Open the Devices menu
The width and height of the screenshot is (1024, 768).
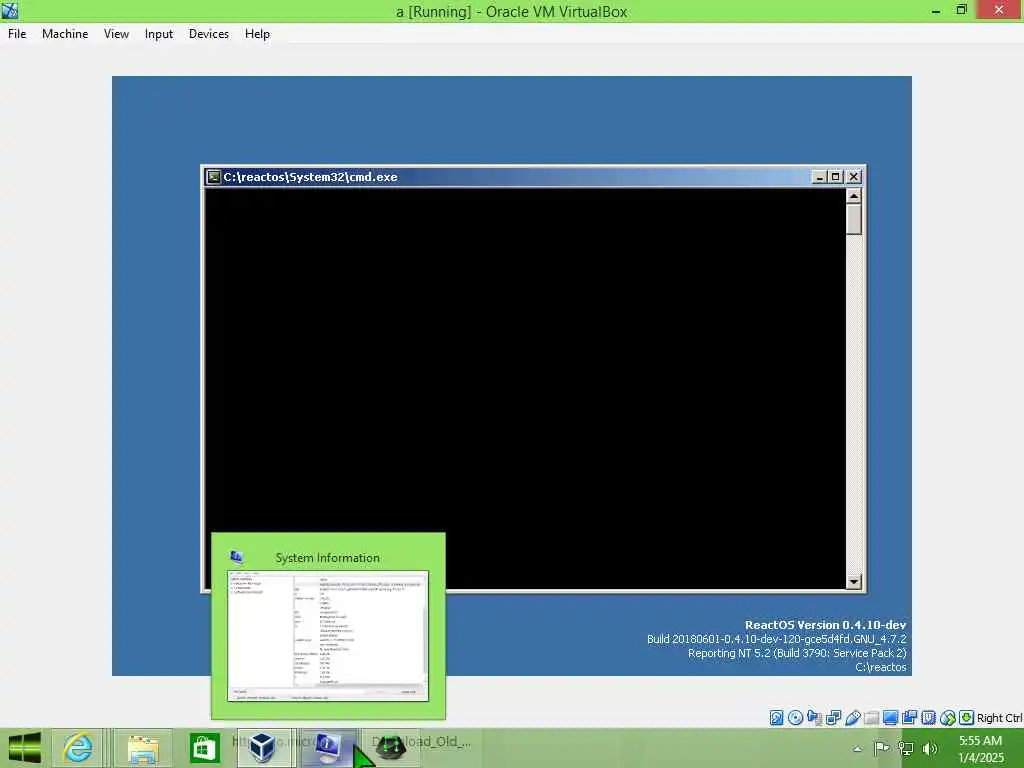(208, 34)
